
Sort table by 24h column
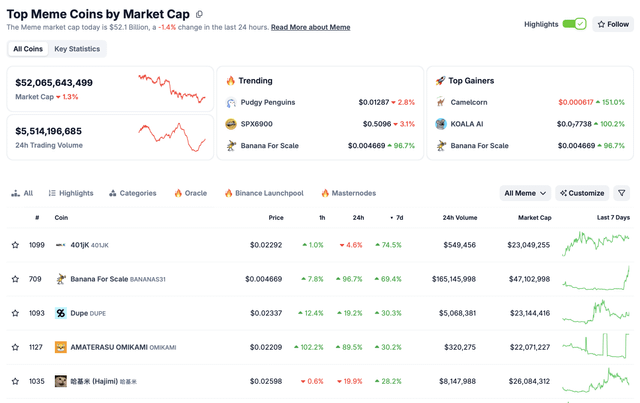[357, 217]
